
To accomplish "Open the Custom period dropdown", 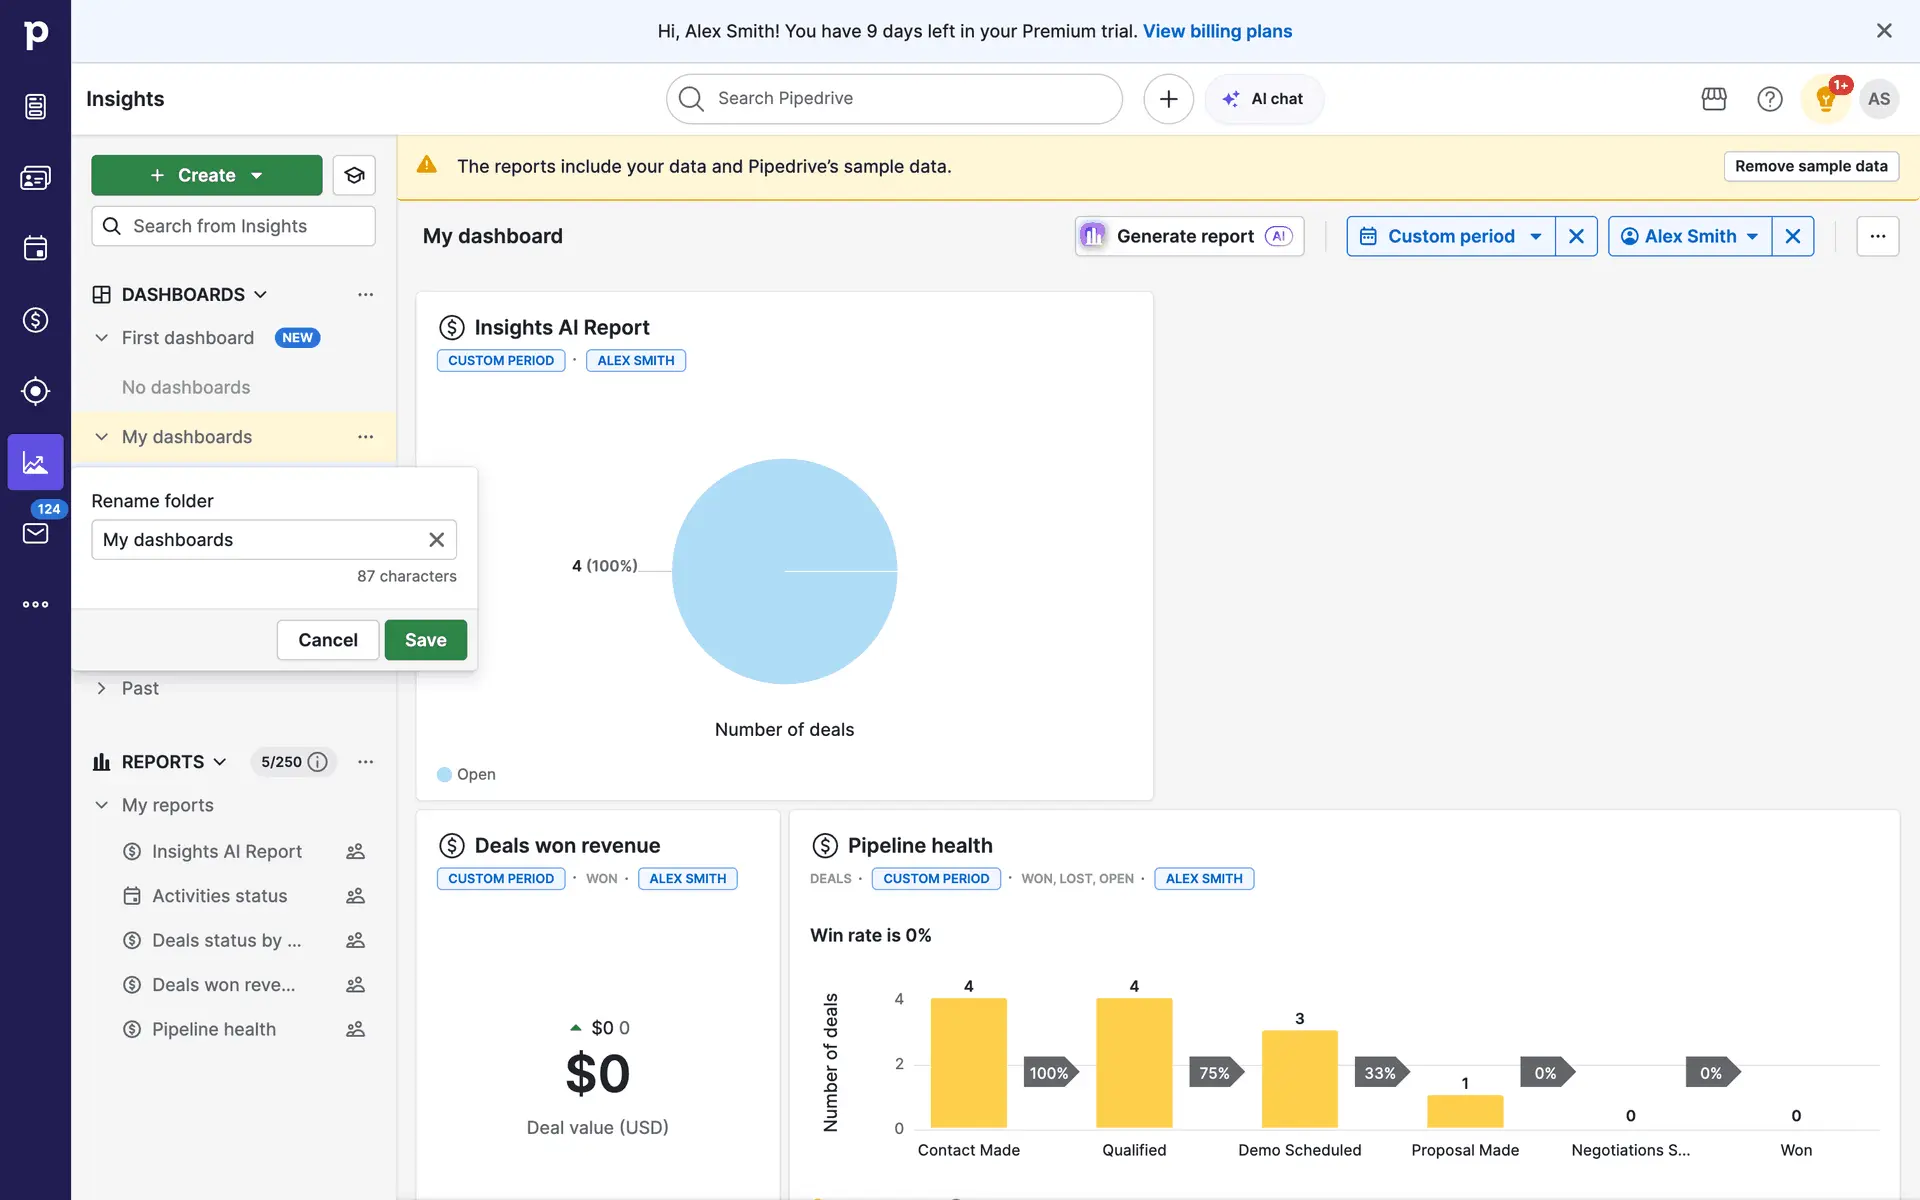I will pyautogui.click(x=1451, y=237).
